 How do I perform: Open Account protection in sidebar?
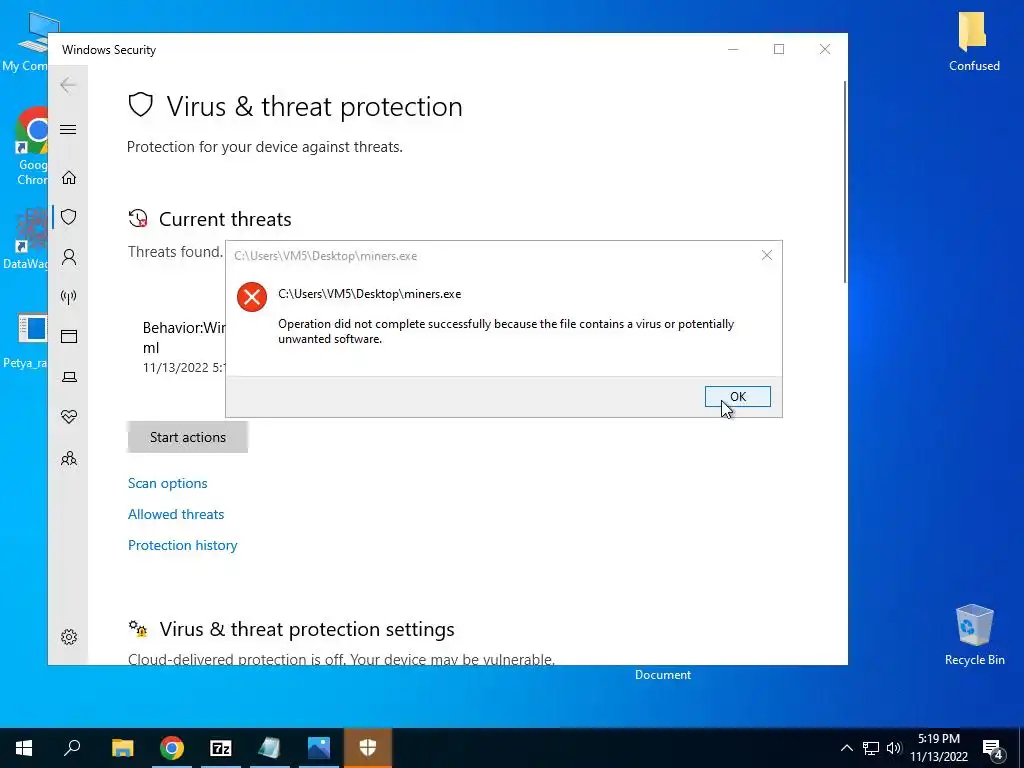pyautogui.click(x=69, y=257)
